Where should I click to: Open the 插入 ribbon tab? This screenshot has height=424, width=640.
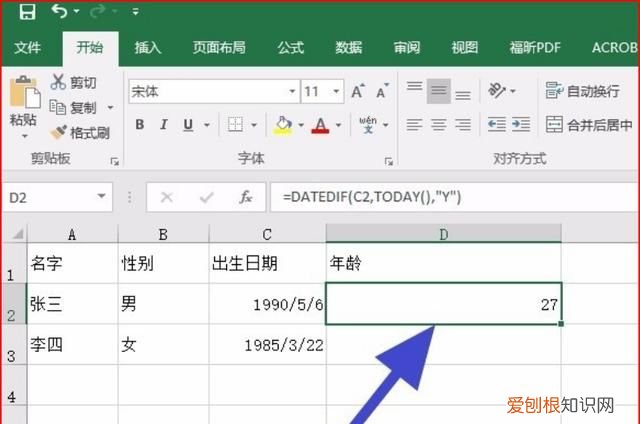click(148, 48)
